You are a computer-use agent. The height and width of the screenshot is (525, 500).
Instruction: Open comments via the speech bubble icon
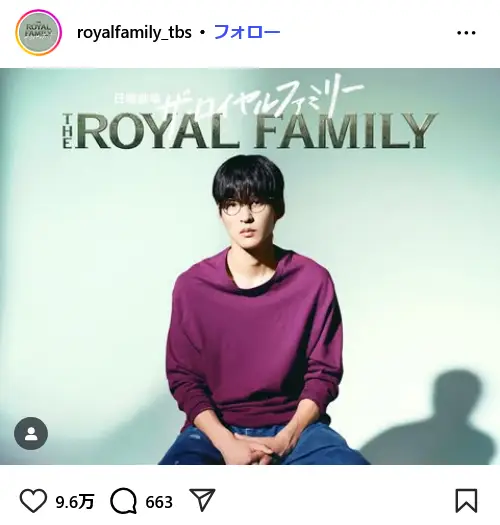coord(124,501)
